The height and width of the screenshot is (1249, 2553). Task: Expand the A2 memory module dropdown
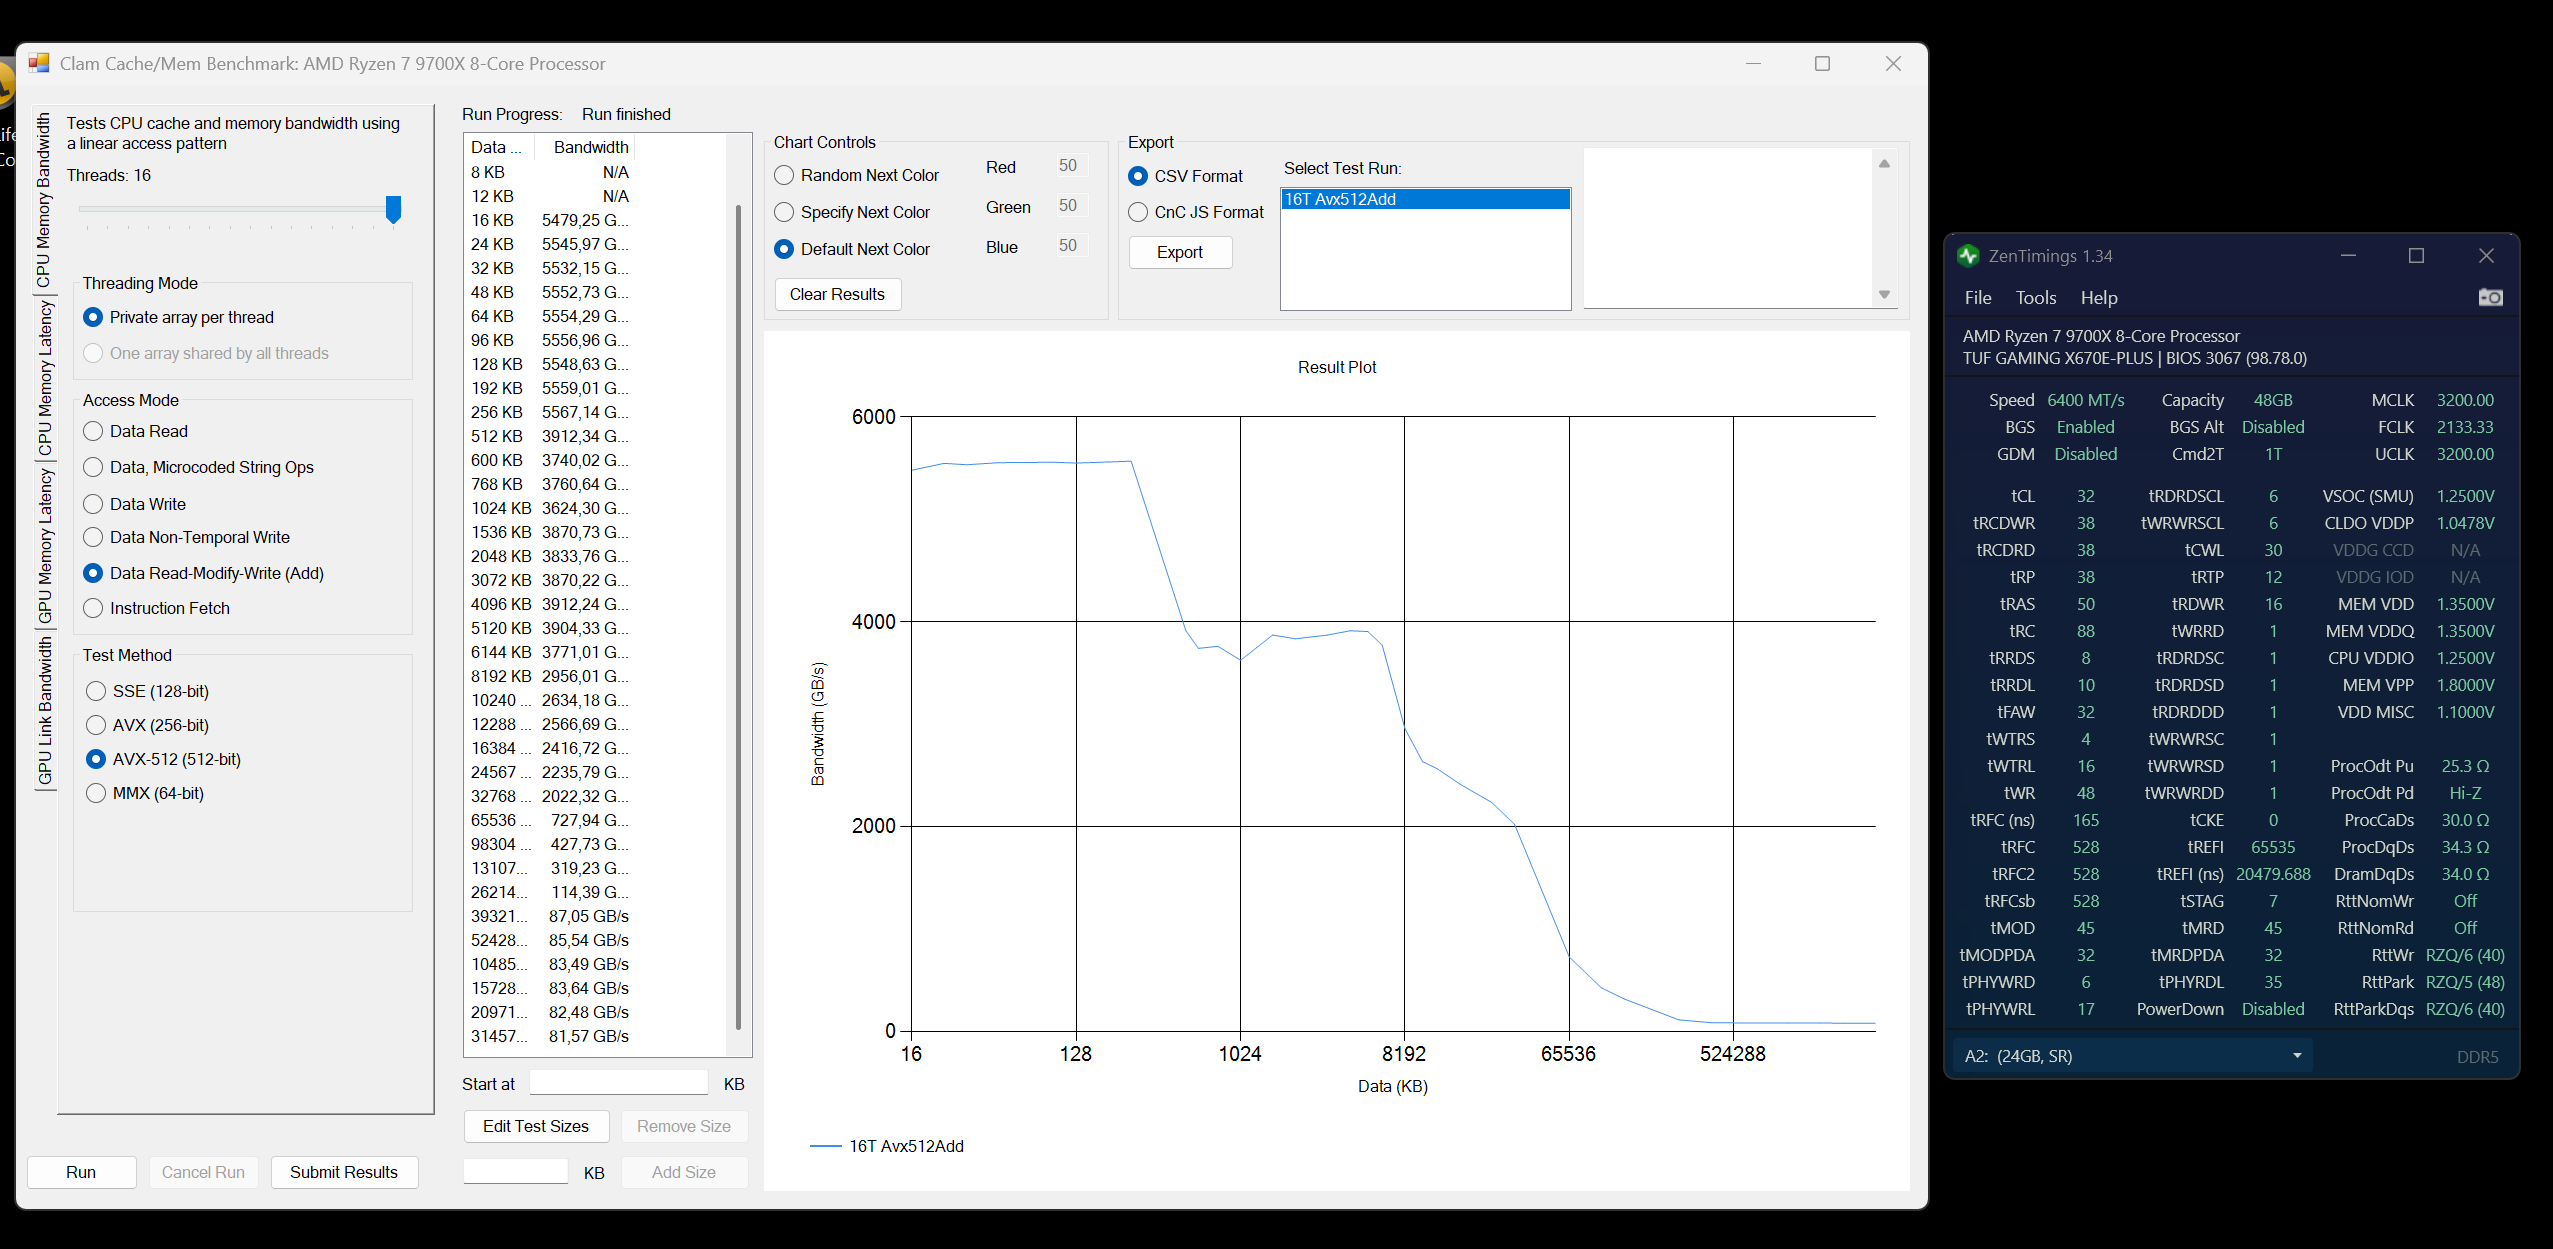click(x=2296, y=1056)
